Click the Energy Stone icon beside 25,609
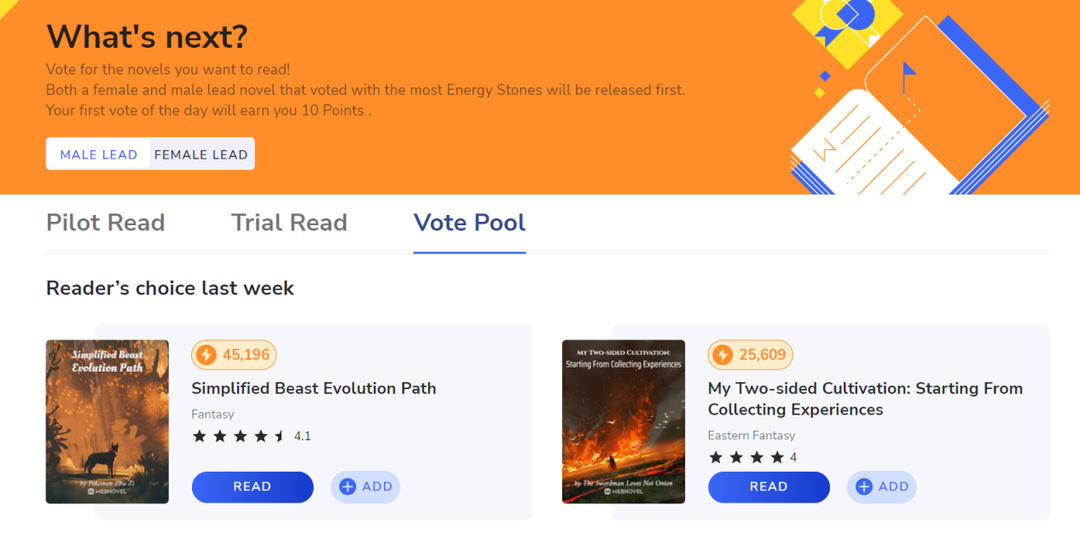 click(x=723, y=355)
